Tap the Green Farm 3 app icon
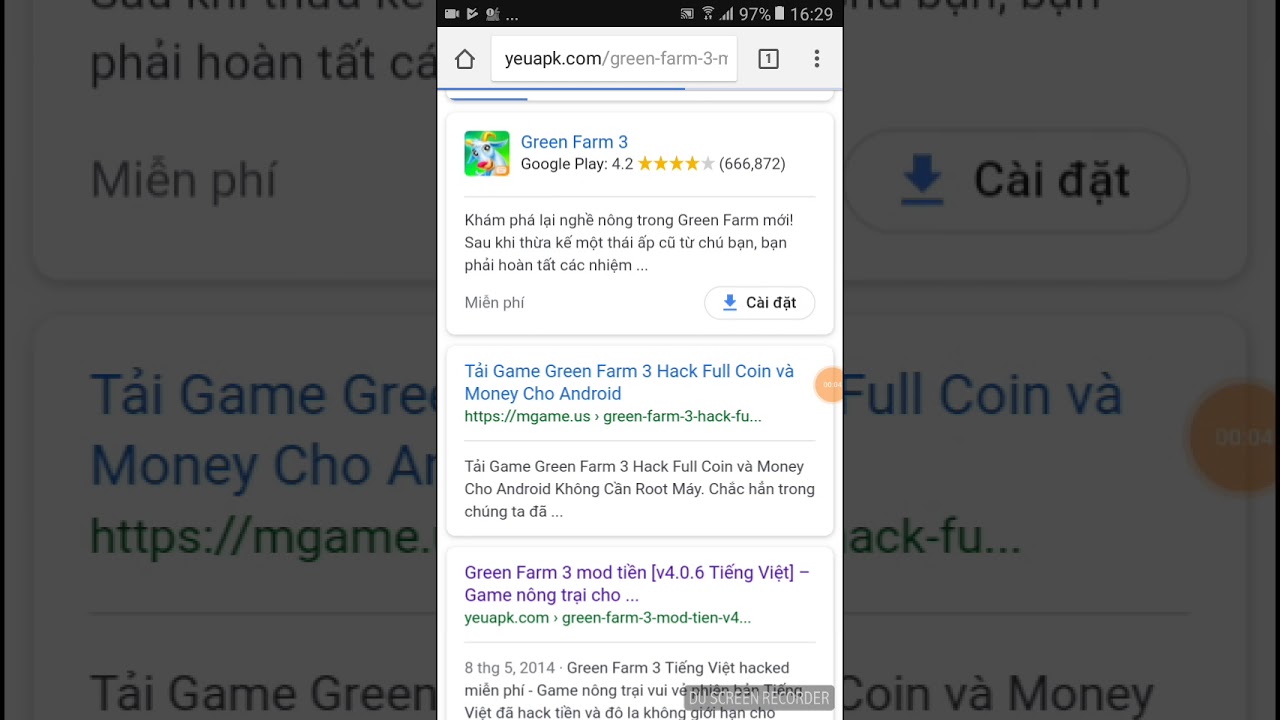This screenshot has height=720, width=1280. coord(487,153)
